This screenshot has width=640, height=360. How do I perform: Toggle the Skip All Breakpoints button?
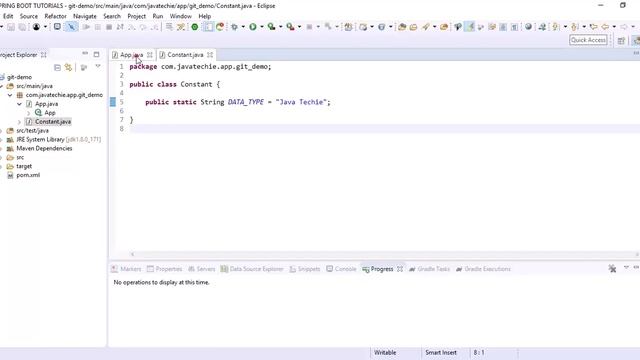[71, 27]
